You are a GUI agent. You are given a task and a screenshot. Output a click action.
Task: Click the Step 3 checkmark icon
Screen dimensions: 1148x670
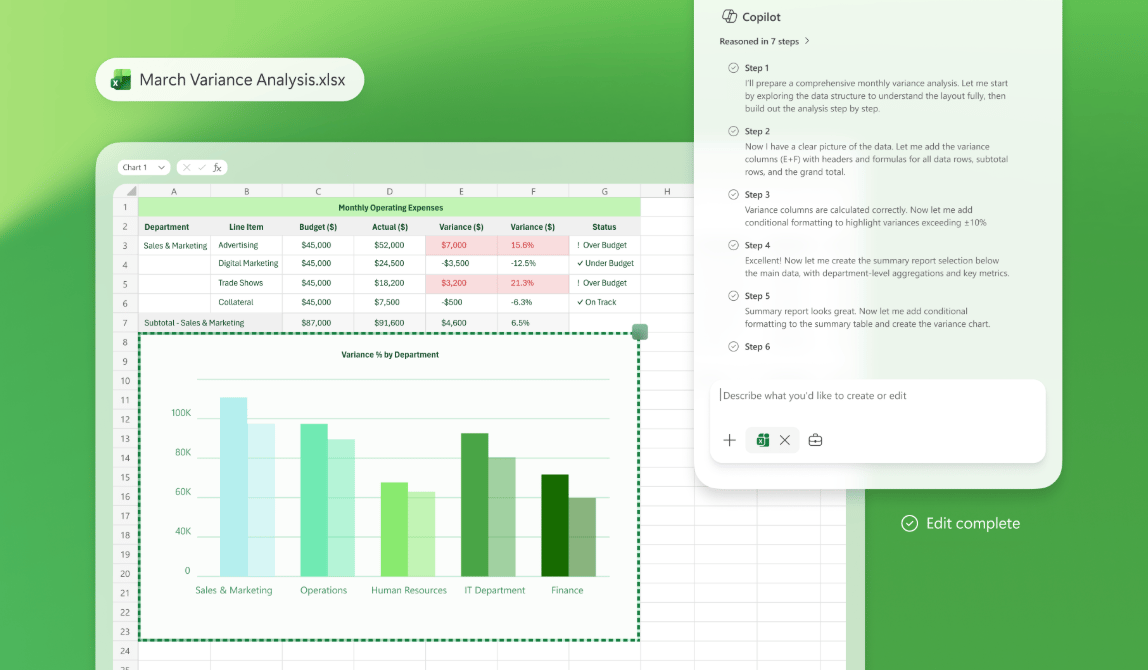tap(733, 194)
